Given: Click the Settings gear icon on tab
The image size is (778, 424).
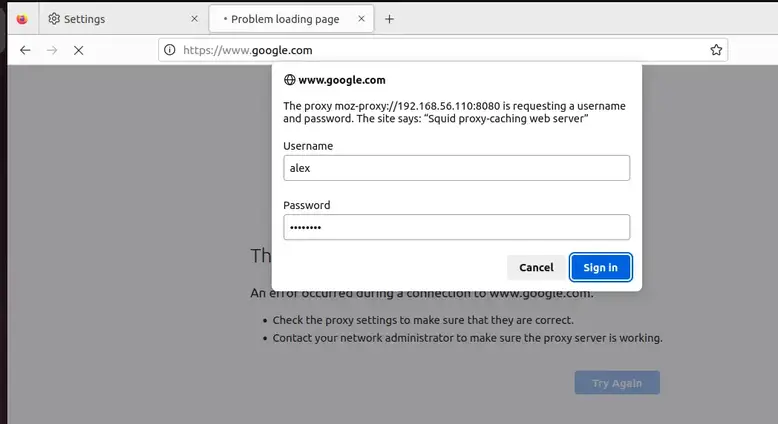Looking at the screenshot, I should click(x=54, y=19).
